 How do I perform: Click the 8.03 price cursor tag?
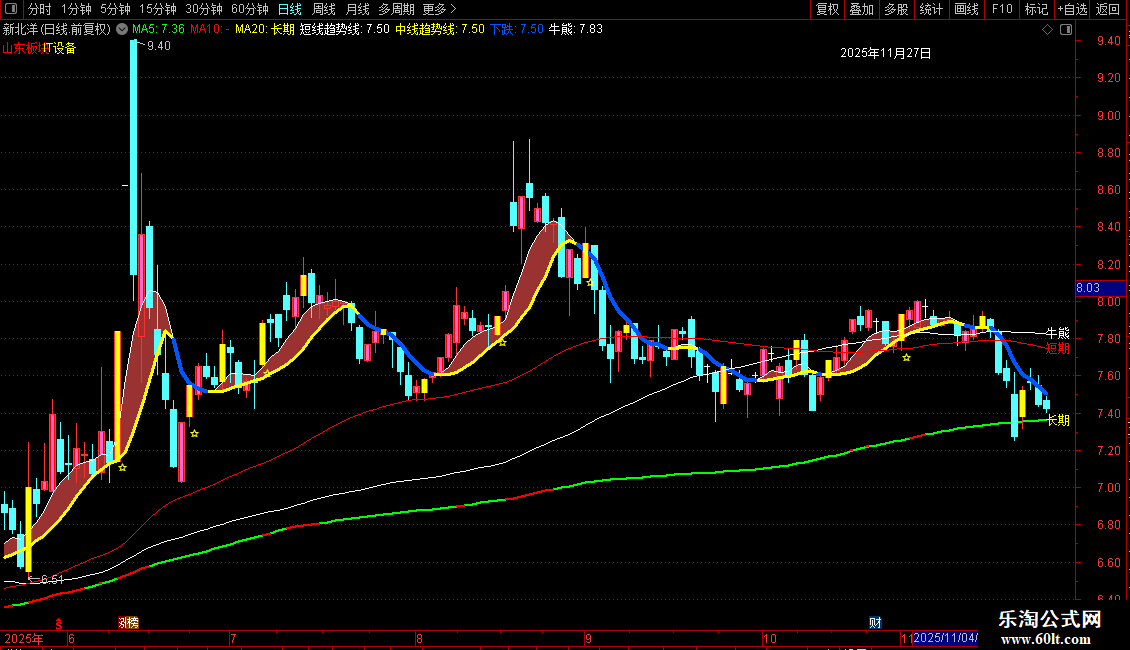click(1099, 288)
